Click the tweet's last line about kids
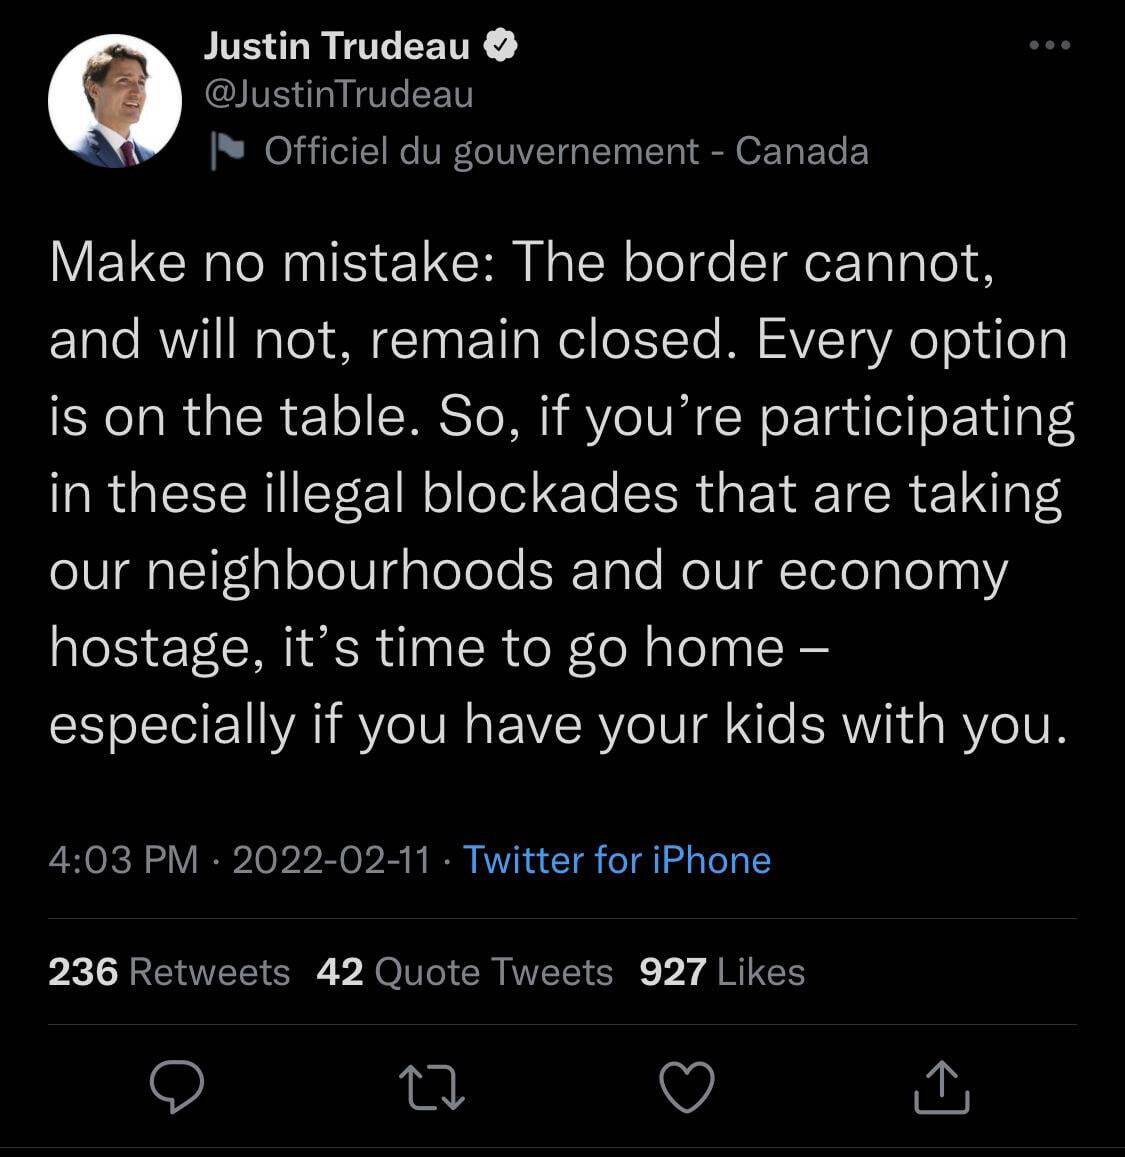Viewport: 1125px width, 1157px height. (558, 726)
